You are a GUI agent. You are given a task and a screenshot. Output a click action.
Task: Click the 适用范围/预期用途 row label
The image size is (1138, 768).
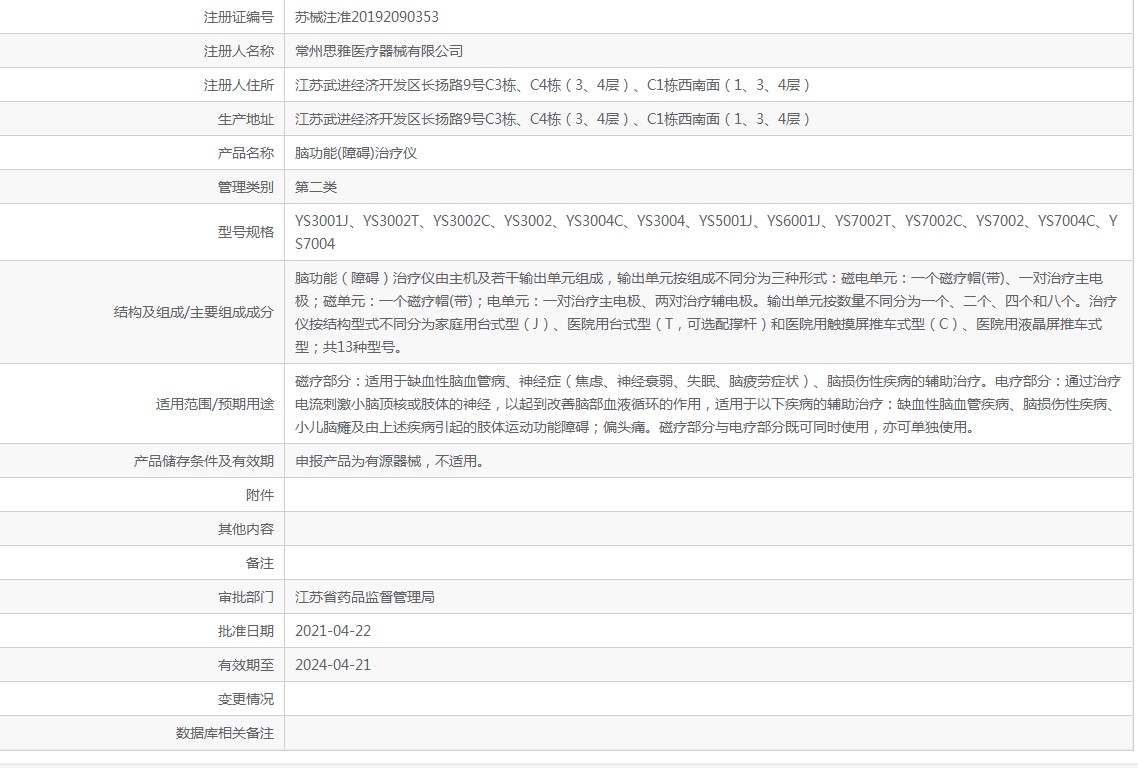coord(215,404)
